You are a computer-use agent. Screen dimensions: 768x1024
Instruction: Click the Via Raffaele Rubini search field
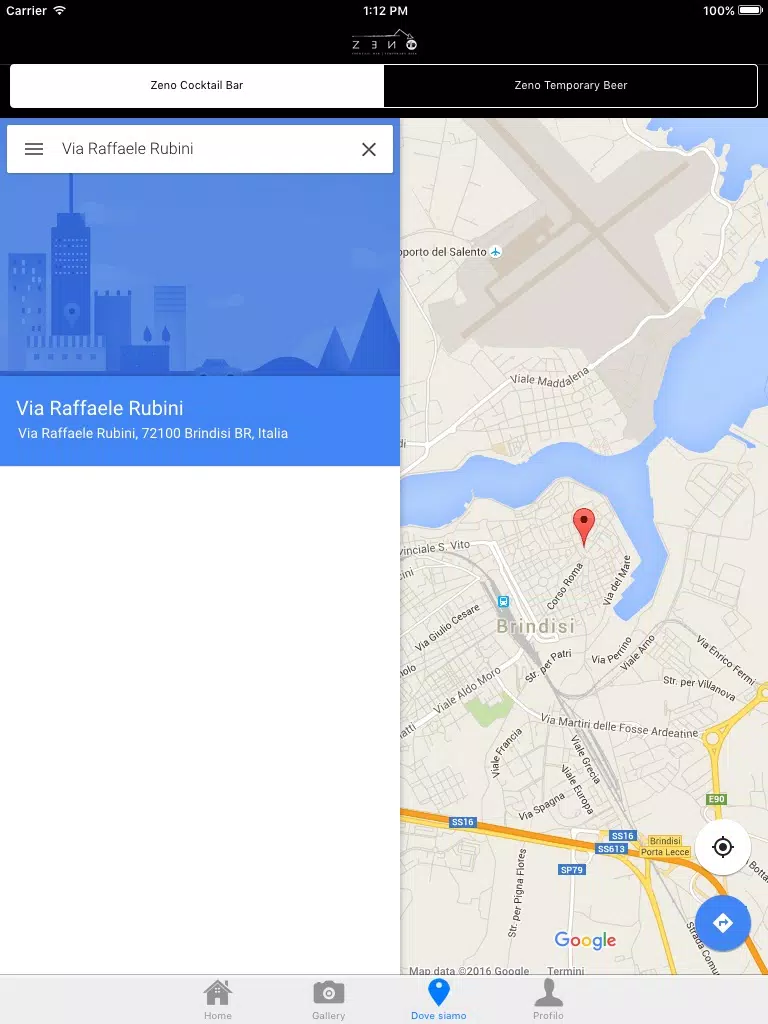coord(202,149)
